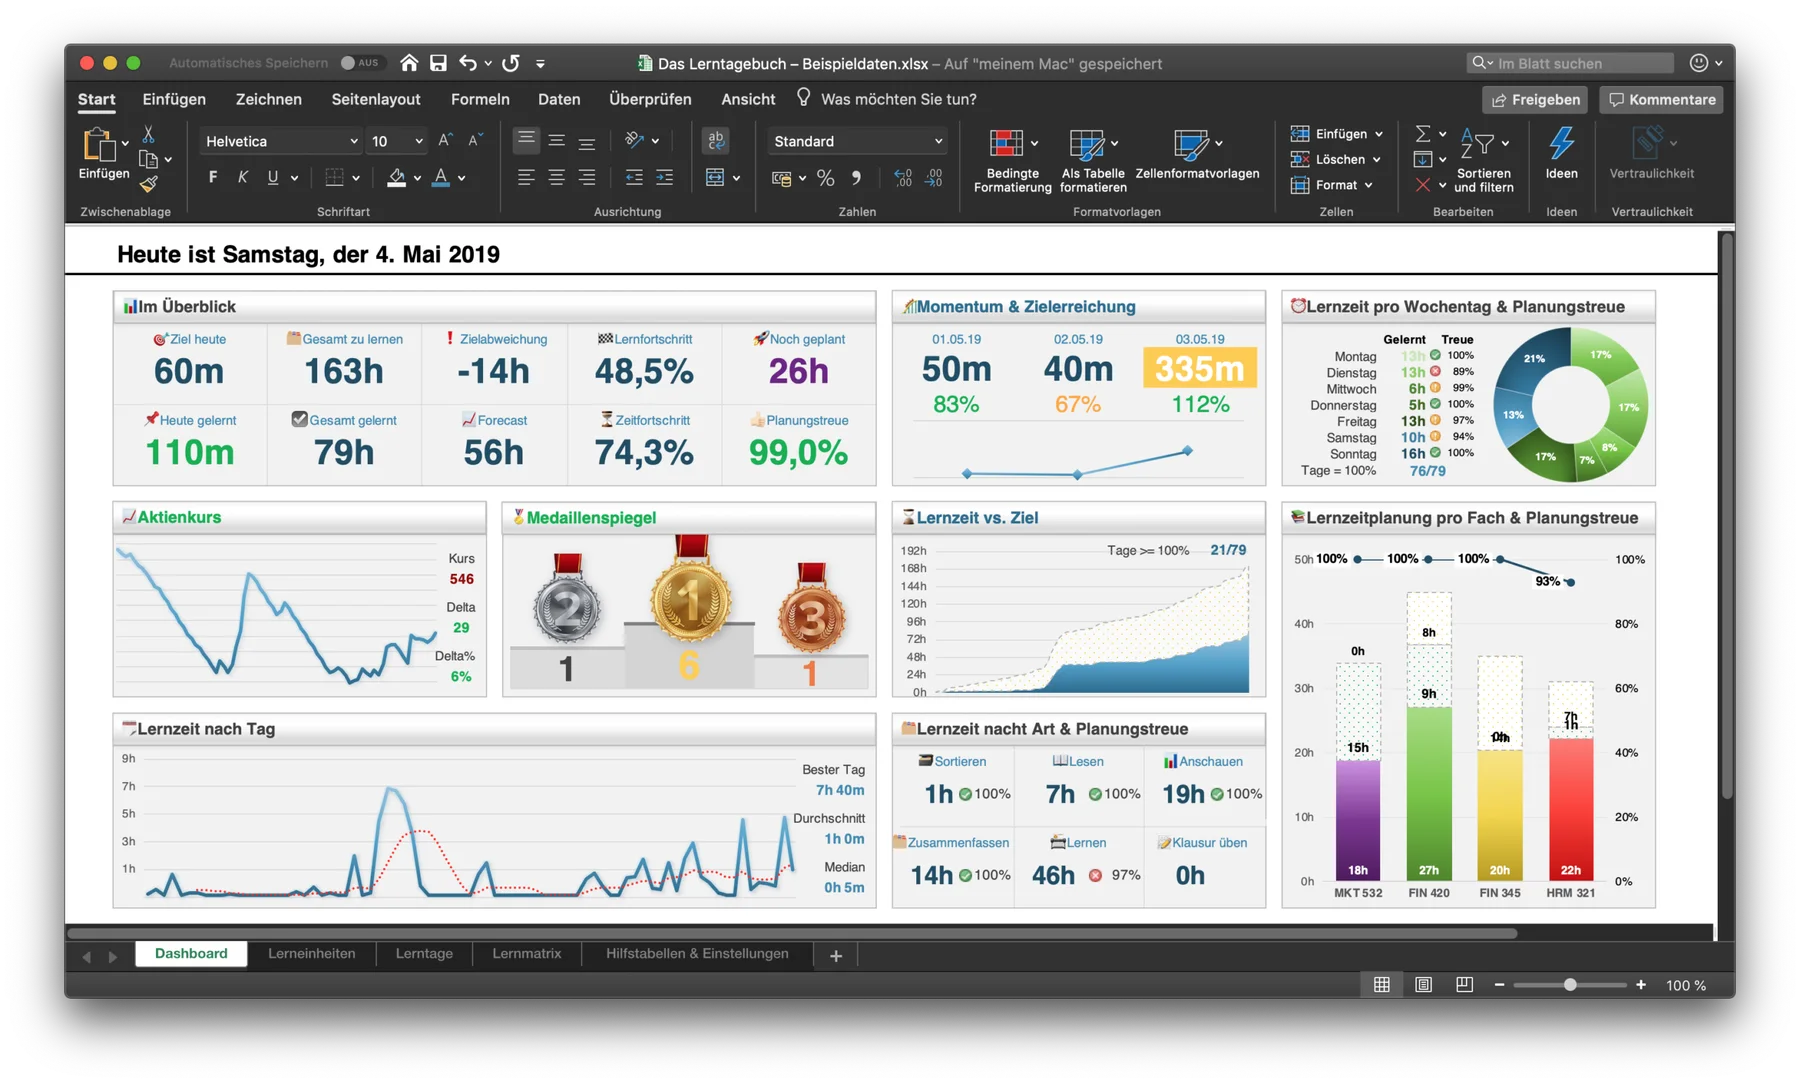This screenshot has width=1800, height=1084.
Task: Switch to the Lernmatrix sheet tab
Action: coord(527,954)
